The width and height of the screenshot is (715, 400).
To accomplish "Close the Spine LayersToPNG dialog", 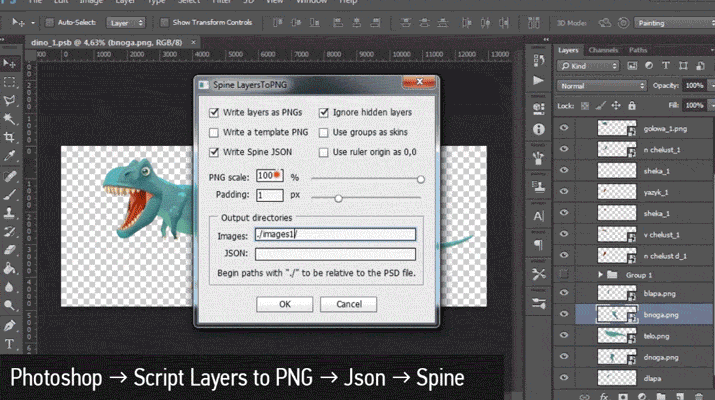I will 419,82.
